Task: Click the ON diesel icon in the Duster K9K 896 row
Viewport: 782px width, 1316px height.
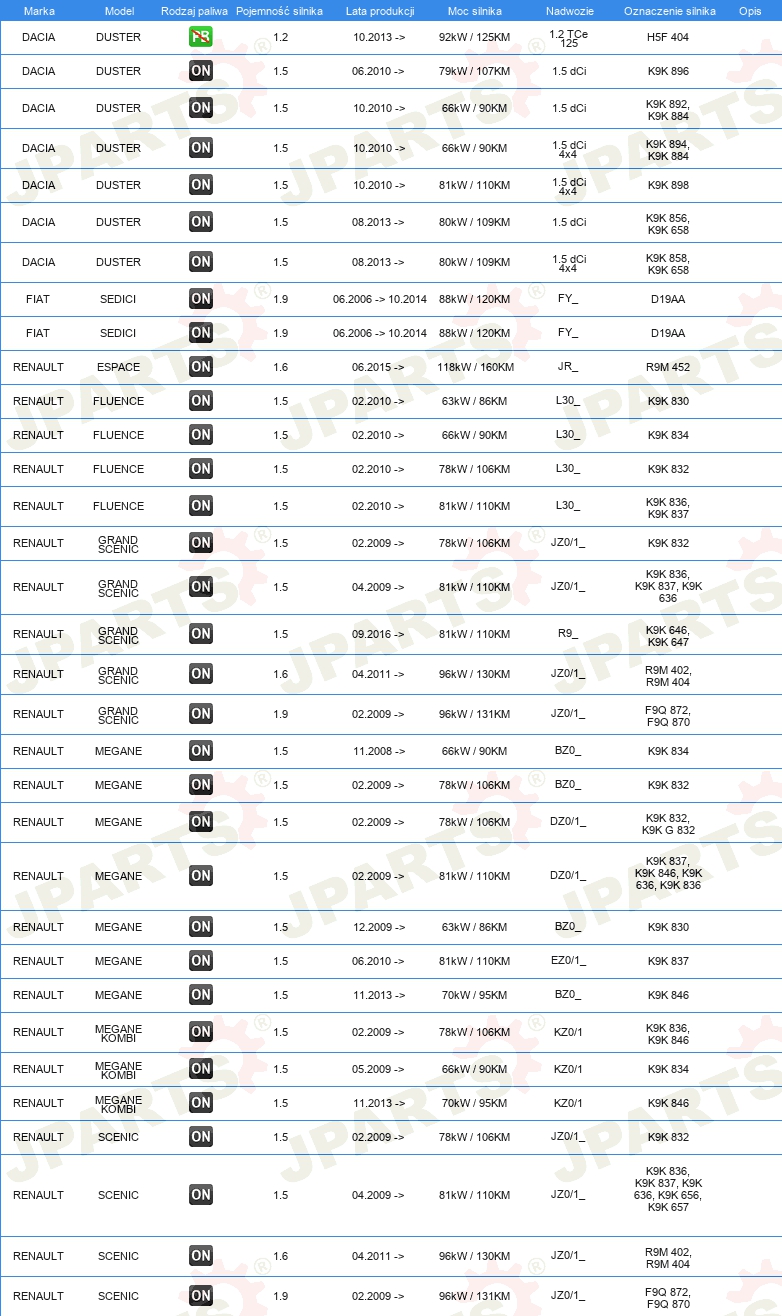Action: point(201,71)
